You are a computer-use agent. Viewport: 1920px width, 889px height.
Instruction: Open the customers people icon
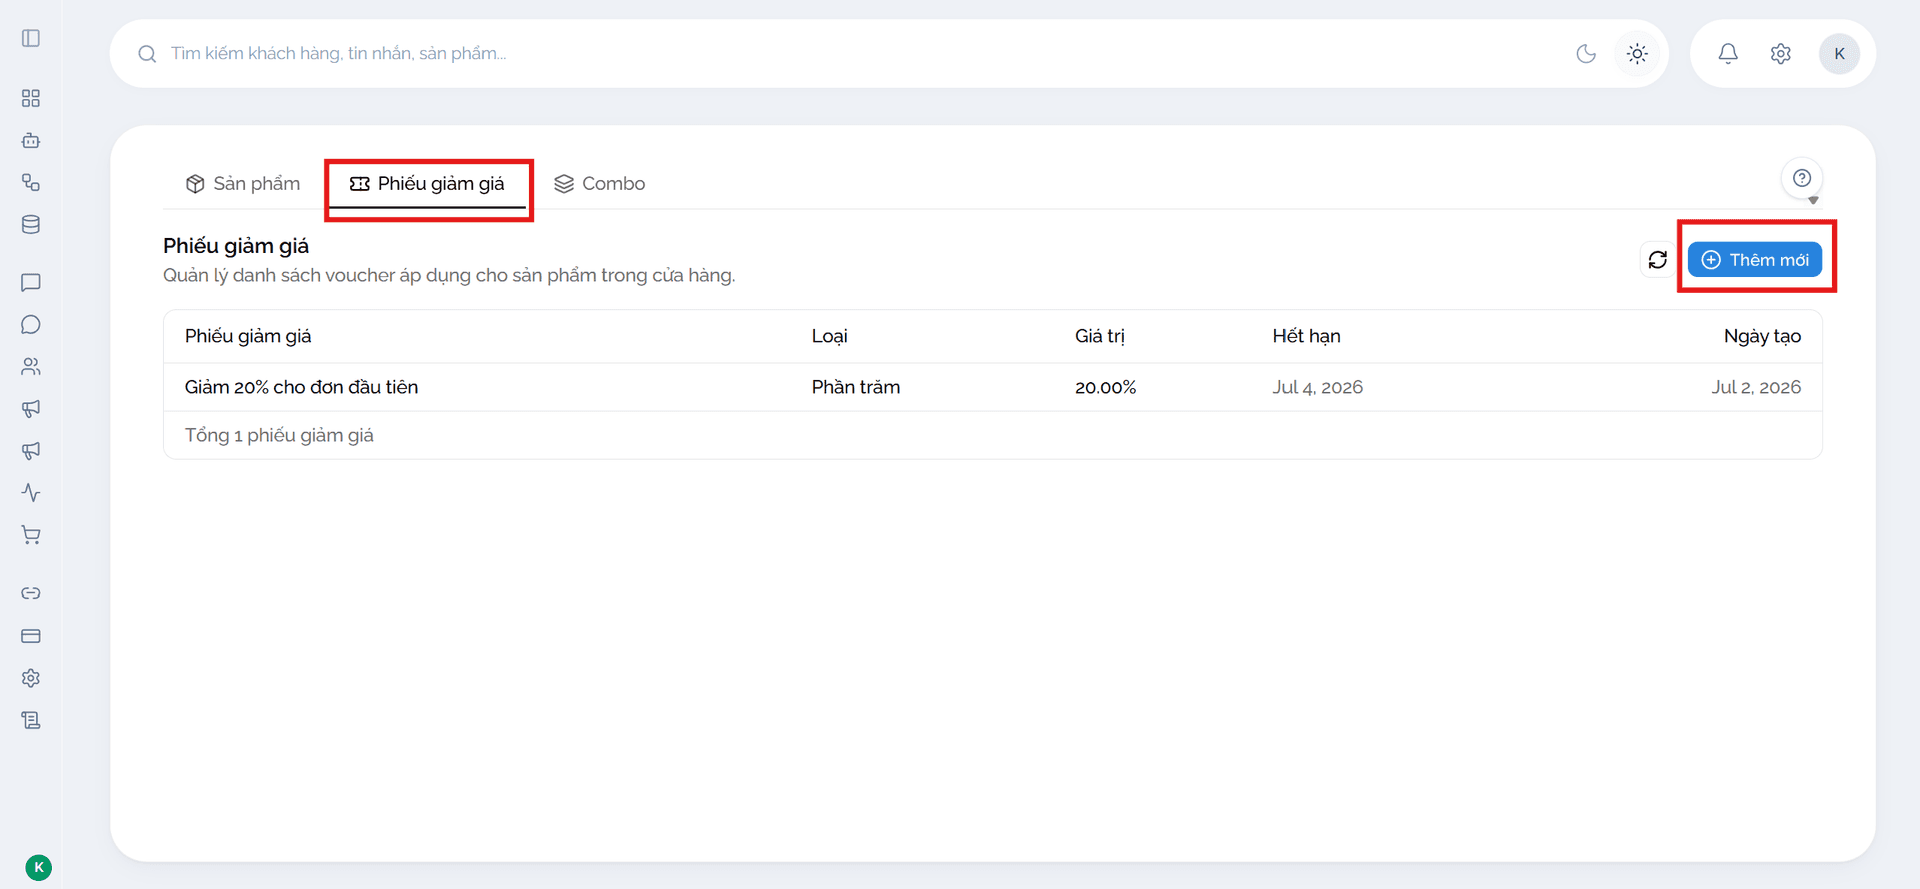click(31, 366)
